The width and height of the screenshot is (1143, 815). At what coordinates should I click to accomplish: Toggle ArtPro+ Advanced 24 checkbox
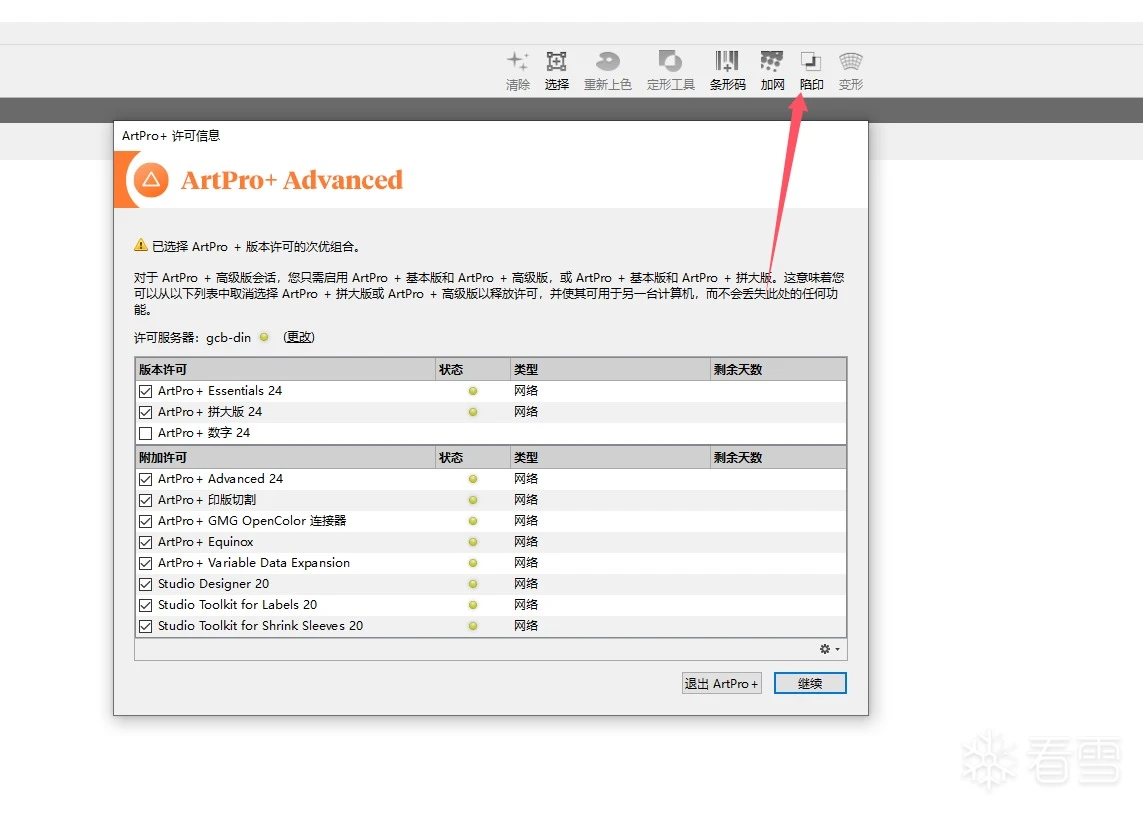[x=146, y=480]
